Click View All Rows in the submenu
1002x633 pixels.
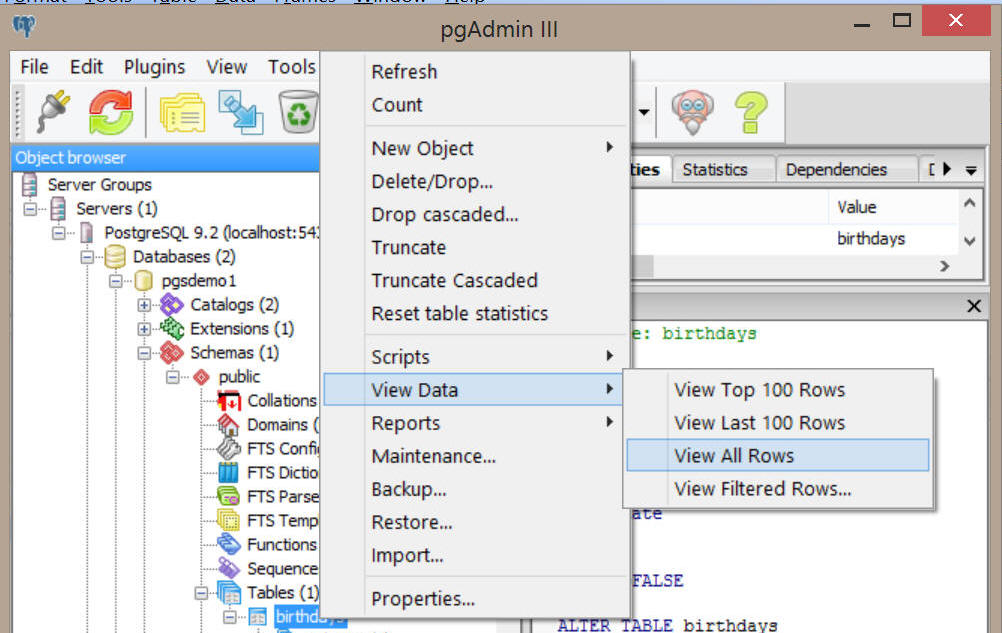coord(778,455)
